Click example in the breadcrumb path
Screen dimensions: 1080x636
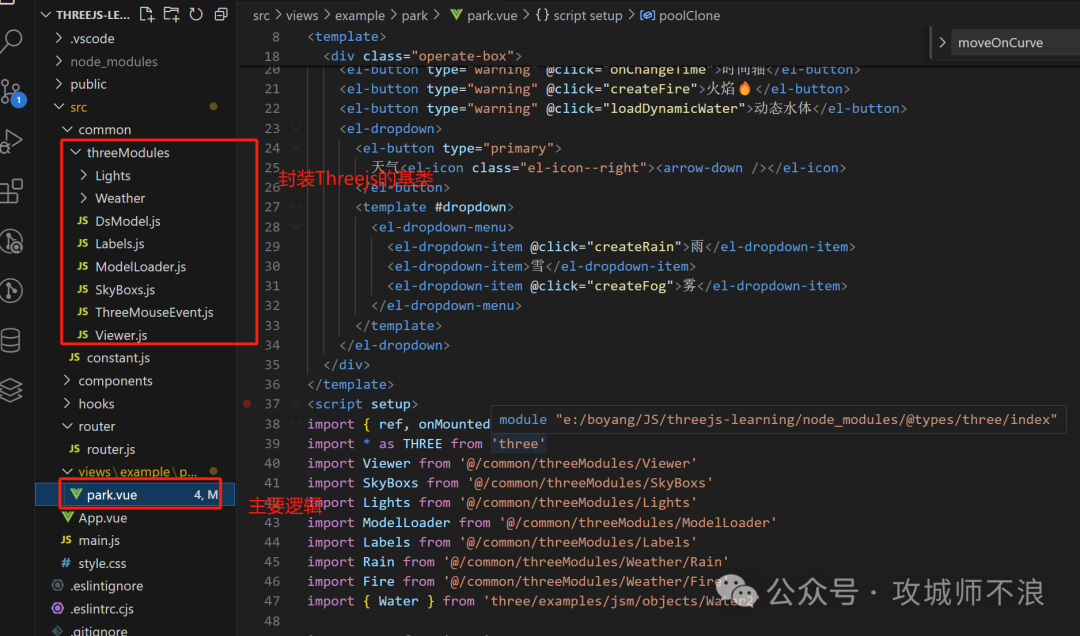[x=360, y=15]
